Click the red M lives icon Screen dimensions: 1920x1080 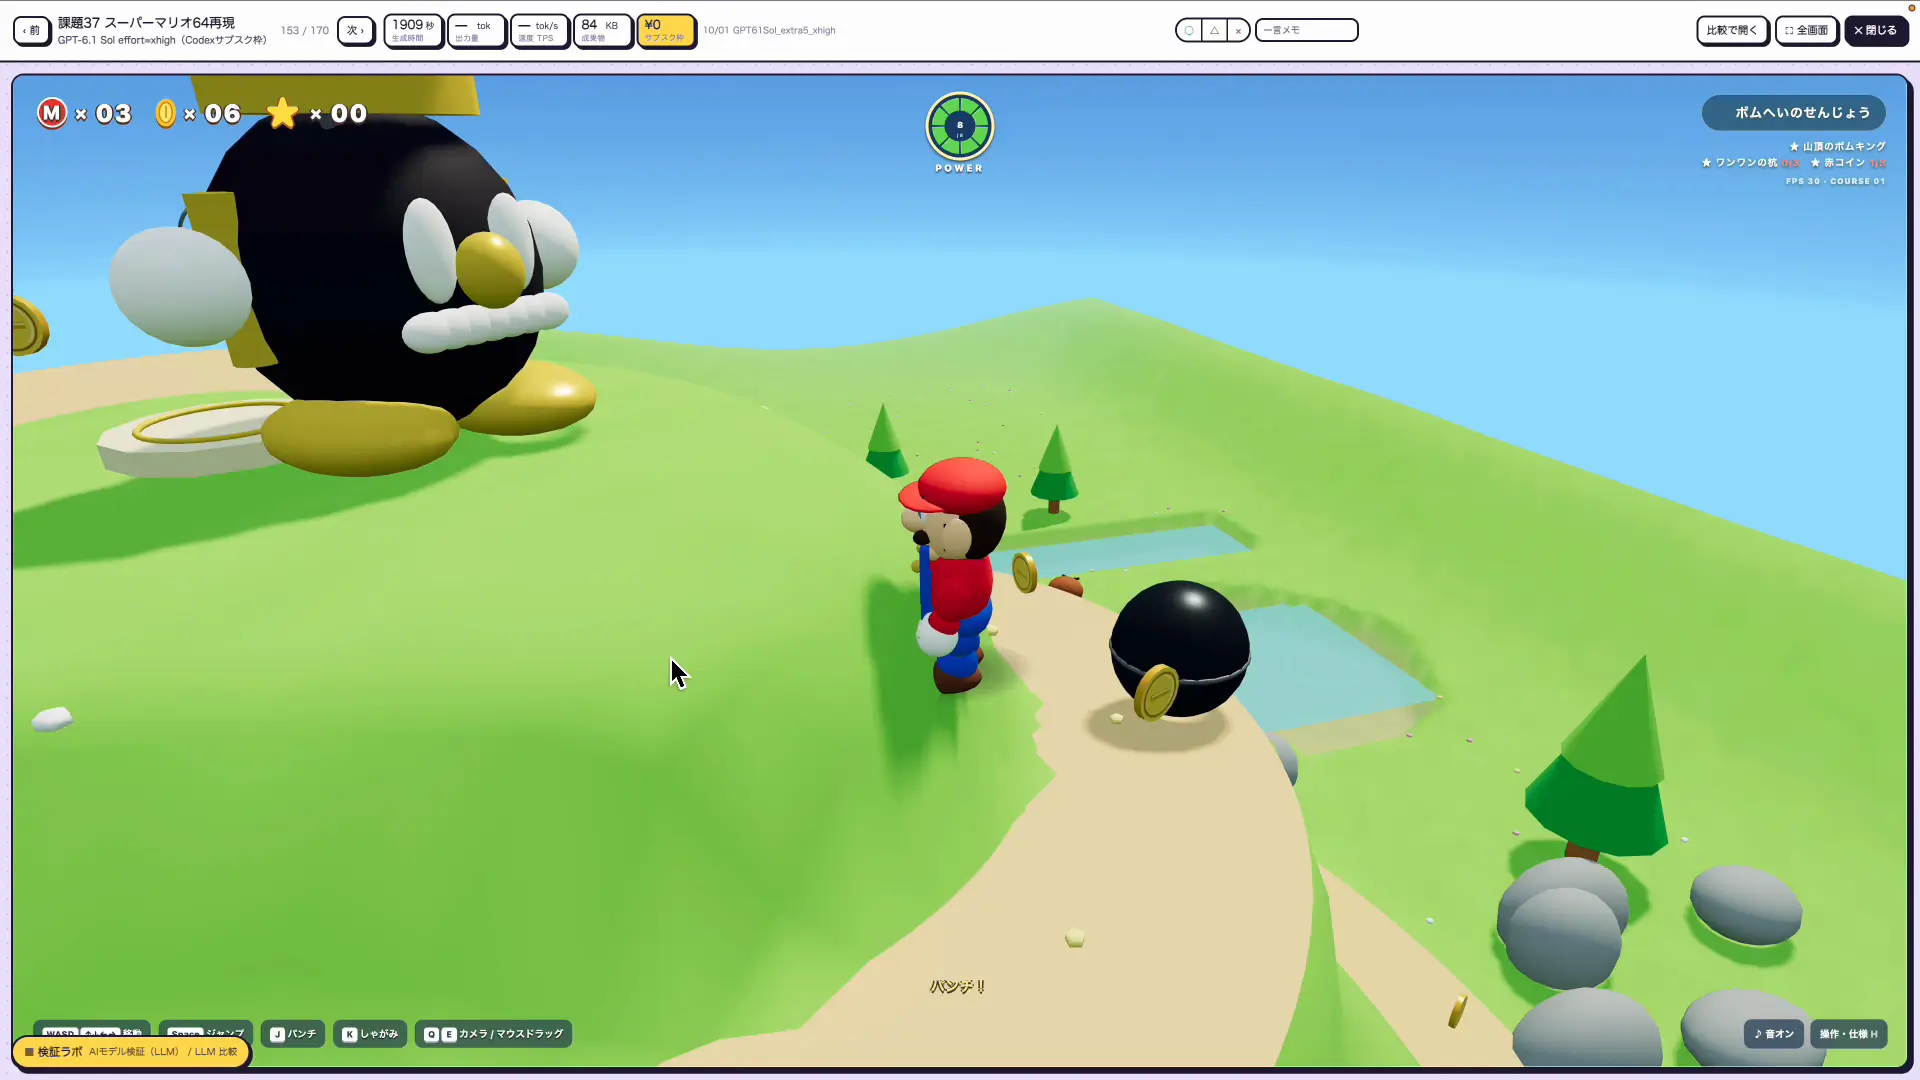[52, 113]
